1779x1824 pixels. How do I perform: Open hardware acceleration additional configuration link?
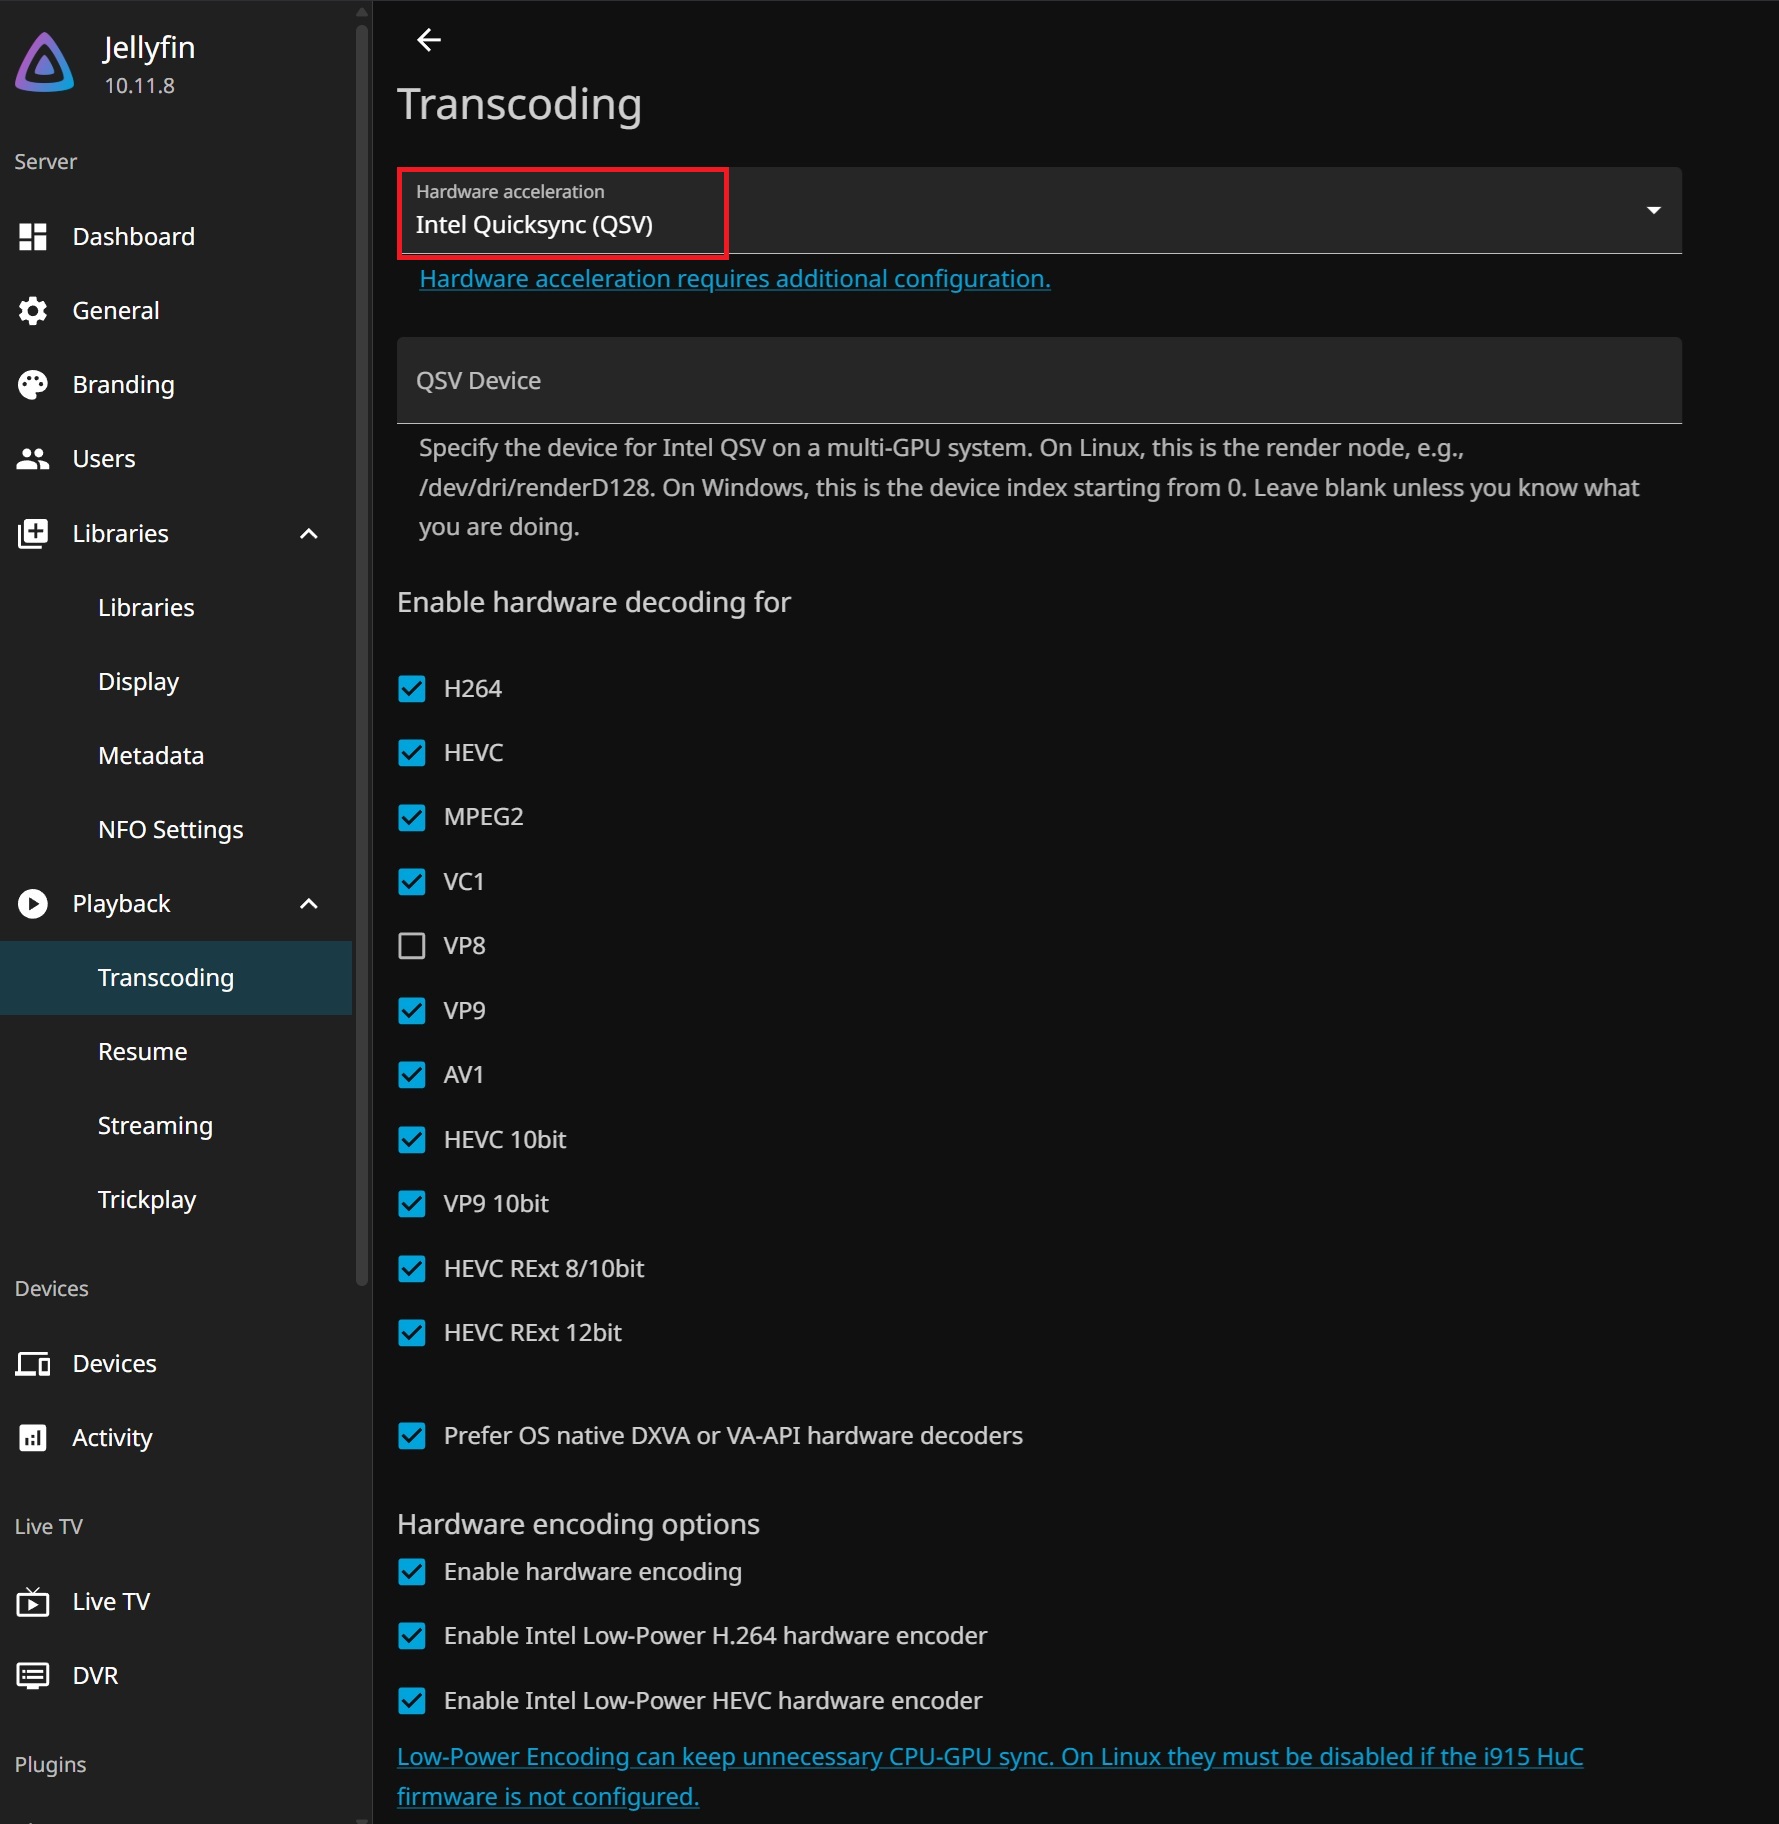735,279
